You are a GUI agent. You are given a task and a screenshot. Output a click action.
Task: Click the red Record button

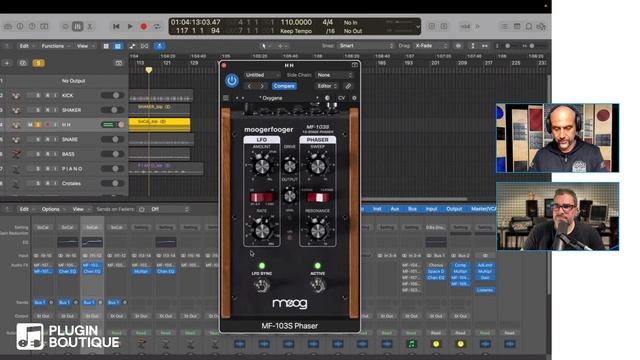pos(144,27)
